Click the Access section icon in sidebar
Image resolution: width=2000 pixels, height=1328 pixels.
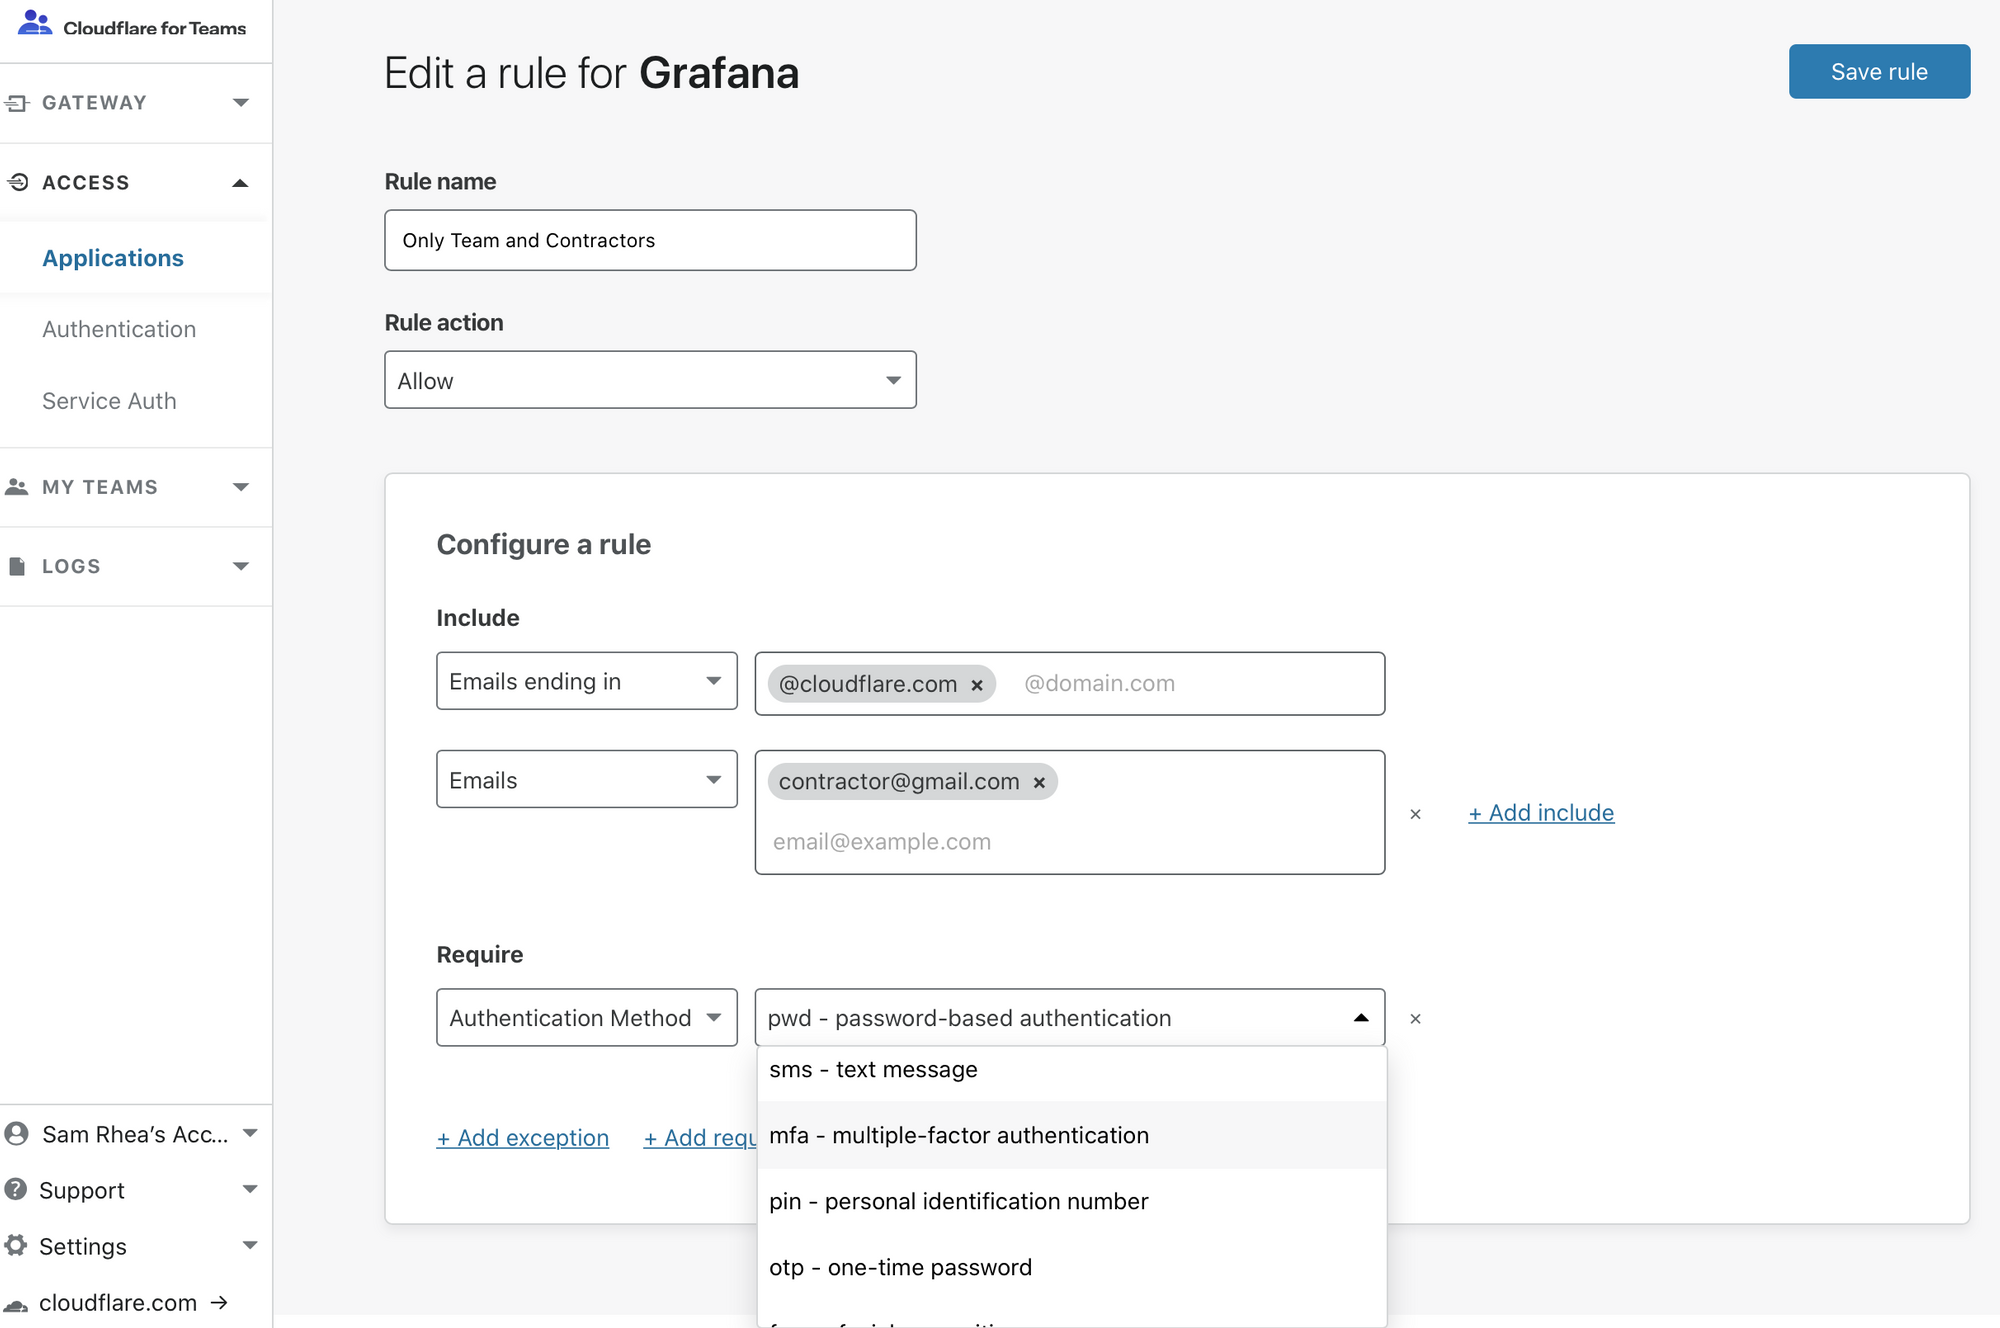18,182
